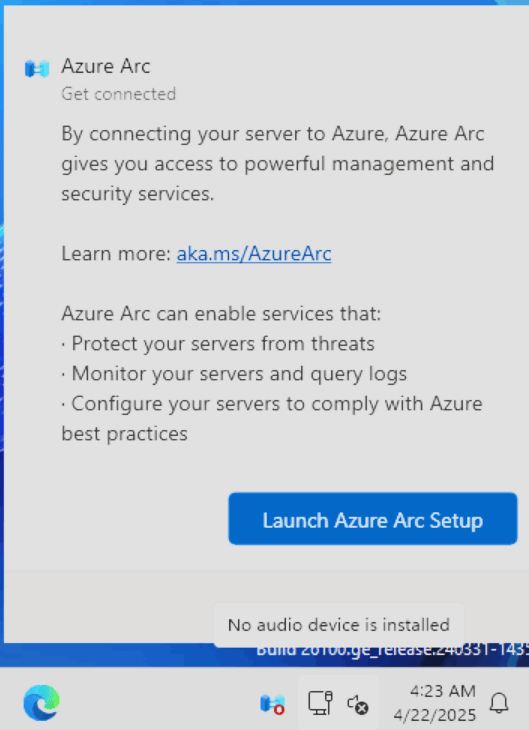Image resolution: width=529 pixels, height=730 pixels.
Task: Click the No audio device tooltip
Action: [339, 625]
